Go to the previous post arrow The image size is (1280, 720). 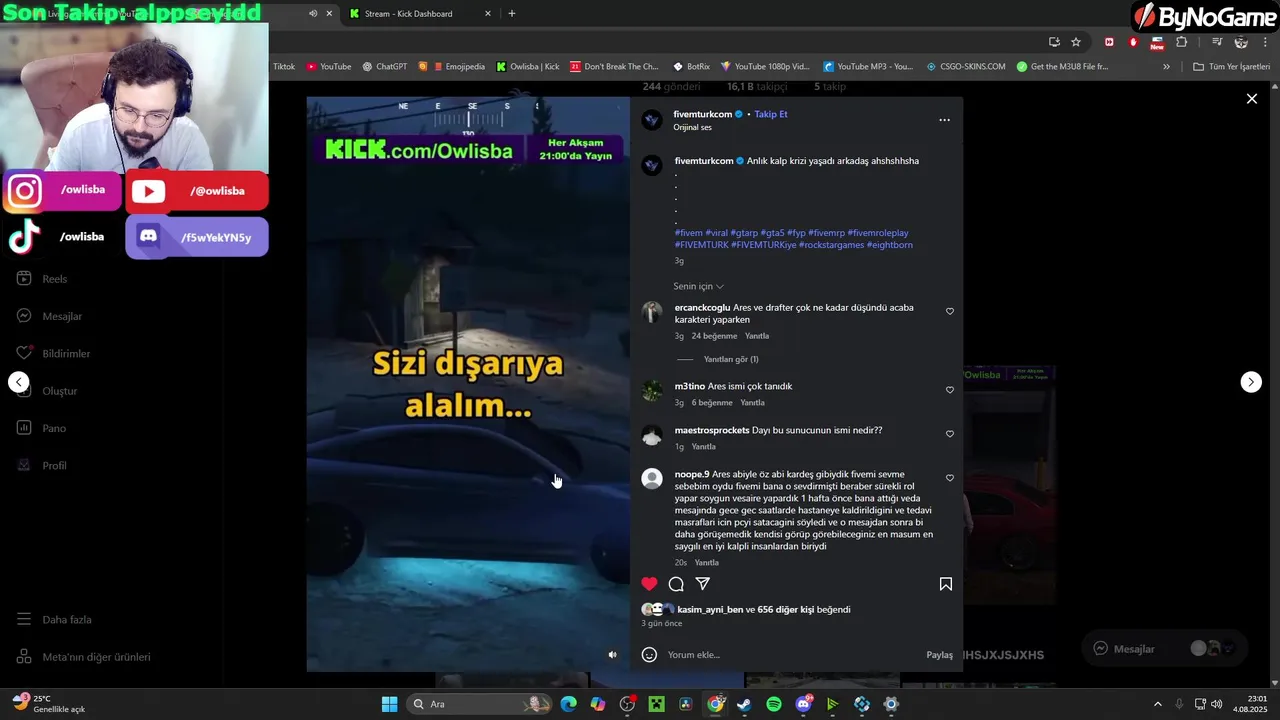pos(19,382)
